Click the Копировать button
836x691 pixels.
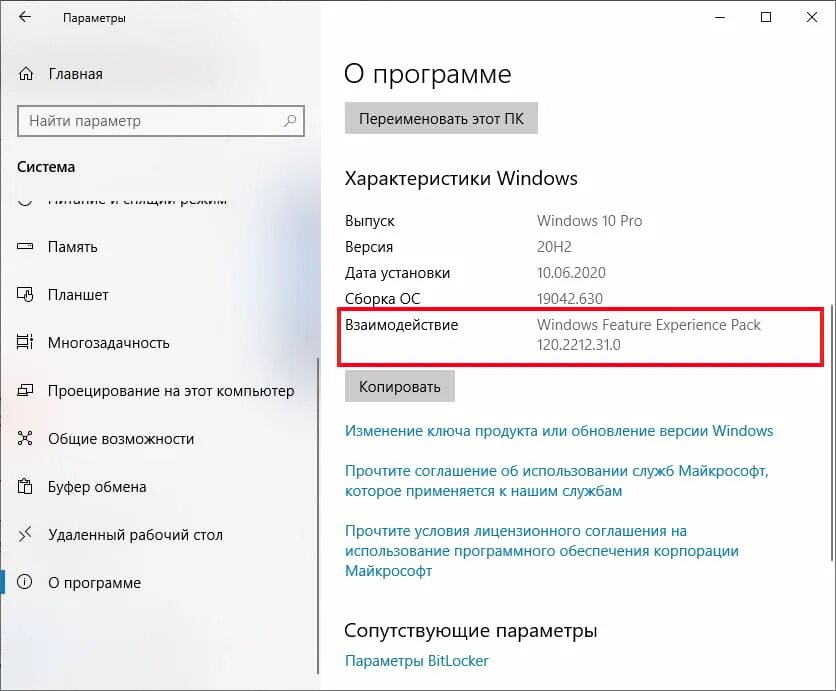click(399, 387)
